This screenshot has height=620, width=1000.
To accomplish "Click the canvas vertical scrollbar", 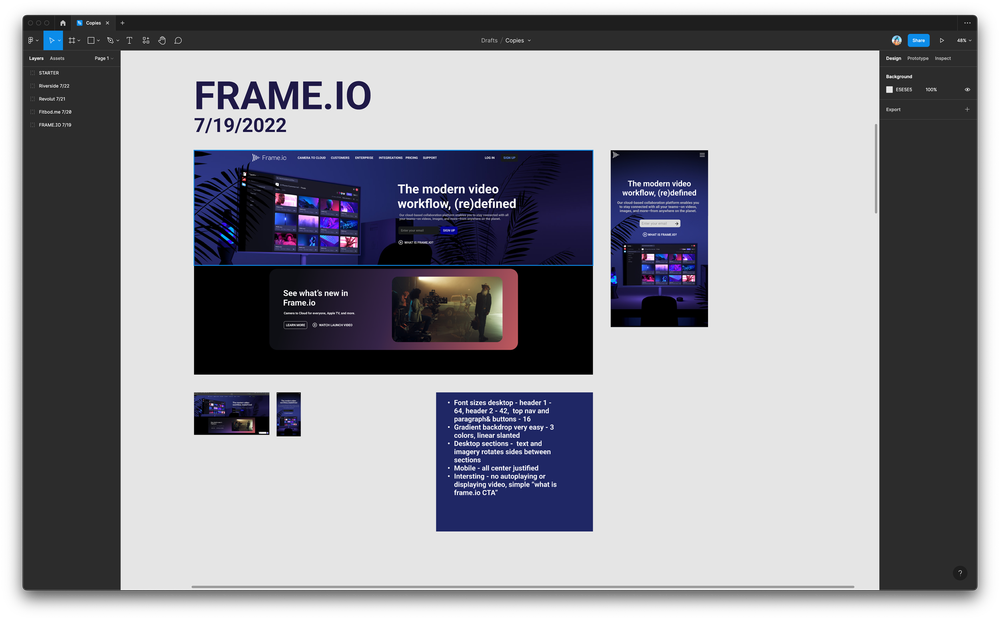I will click(876, 168).
